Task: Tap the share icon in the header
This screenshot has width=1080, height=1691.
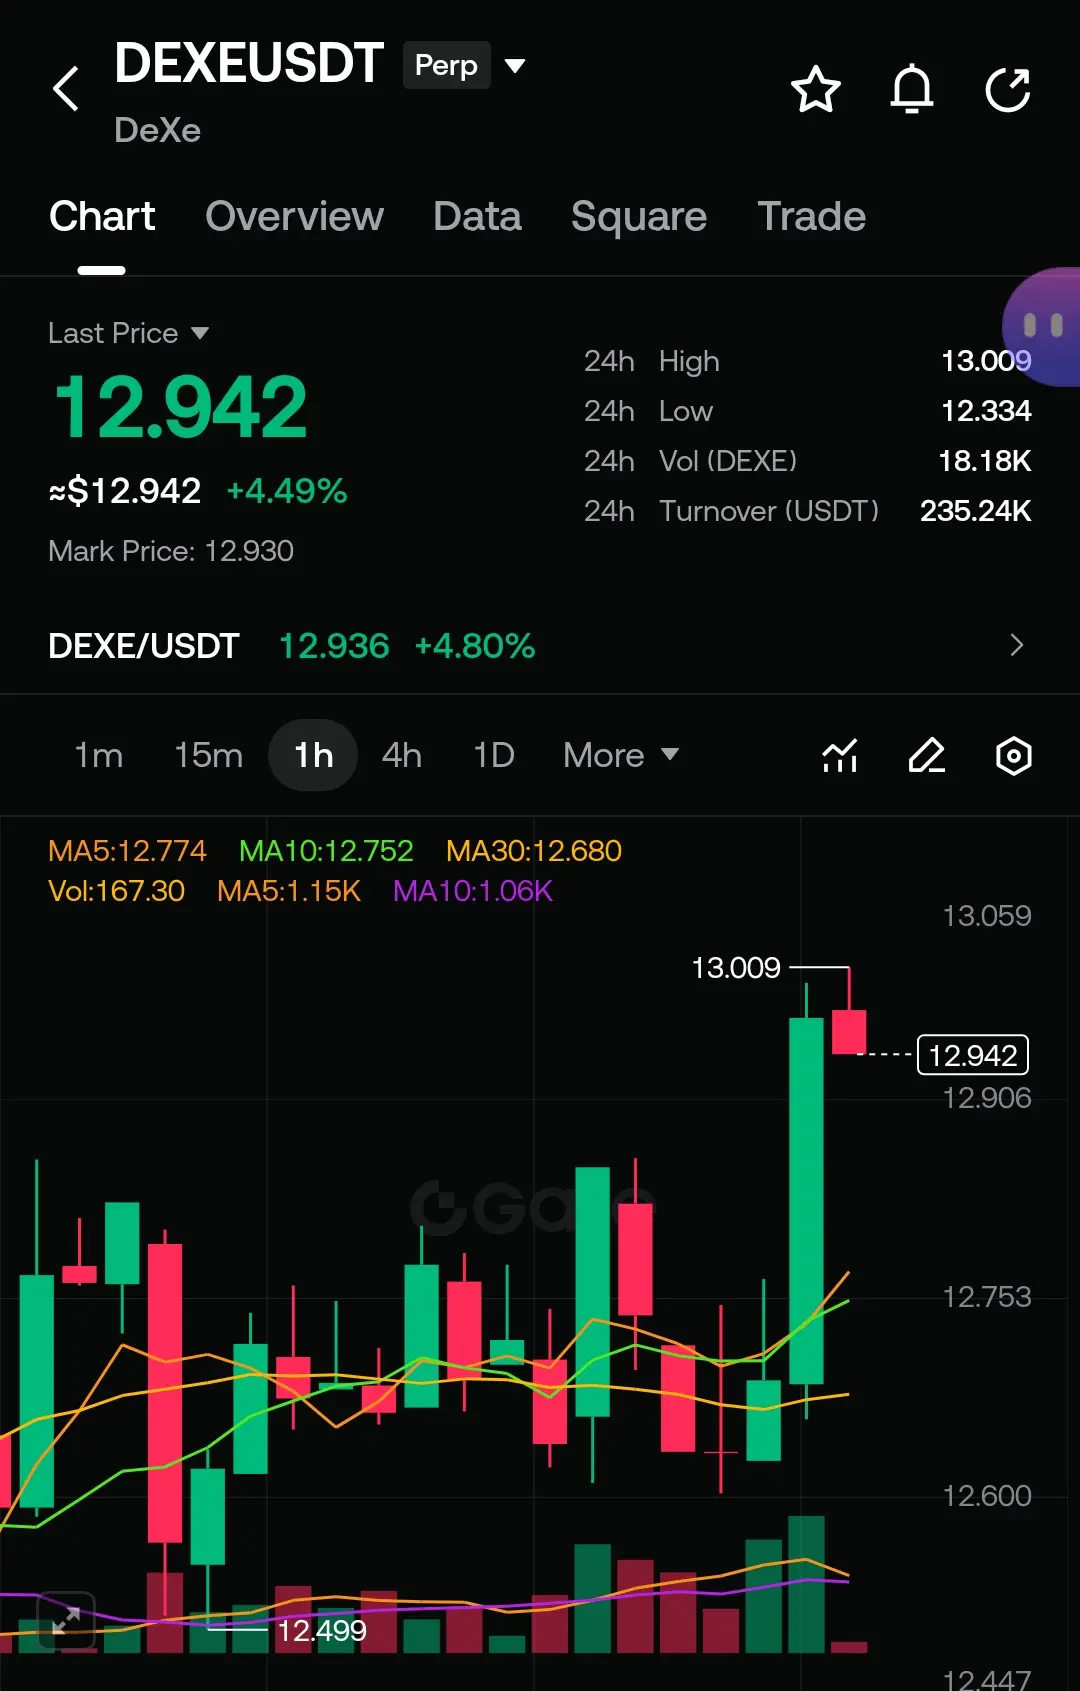Action: coord(1008,90)
